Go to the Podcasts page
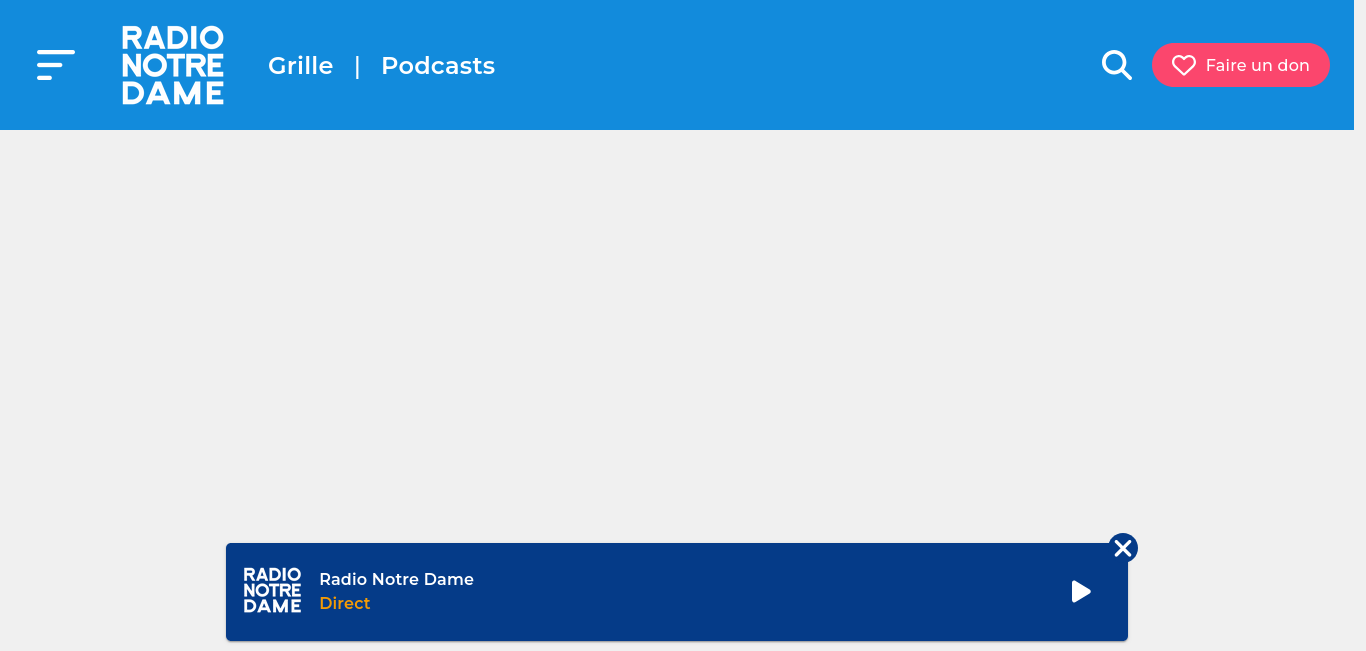This screenshot has width=1366, height=651. [x=438, y=66]
